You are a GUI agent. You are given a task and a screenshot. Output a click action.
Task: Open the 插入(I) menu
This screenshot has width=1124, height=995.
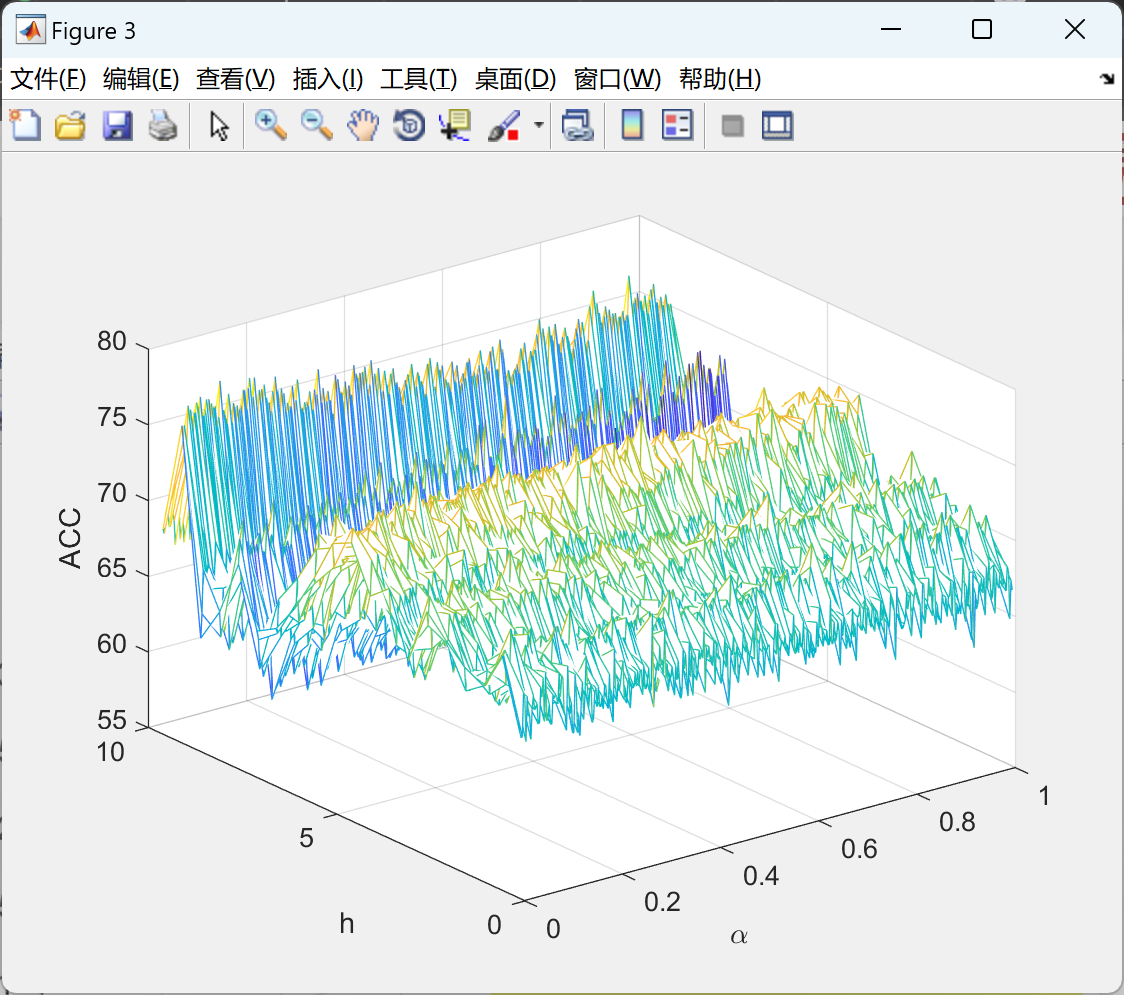[x=328, y=79]
